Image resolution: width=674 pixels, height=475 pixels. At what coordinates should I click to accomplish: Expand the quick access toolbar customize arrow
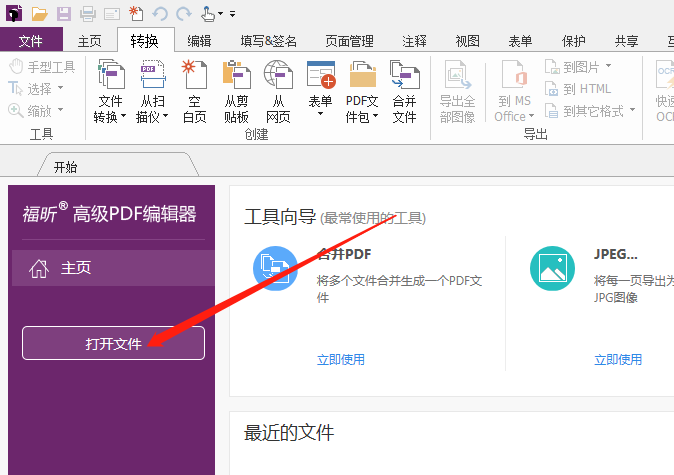[x=233, y=15]
